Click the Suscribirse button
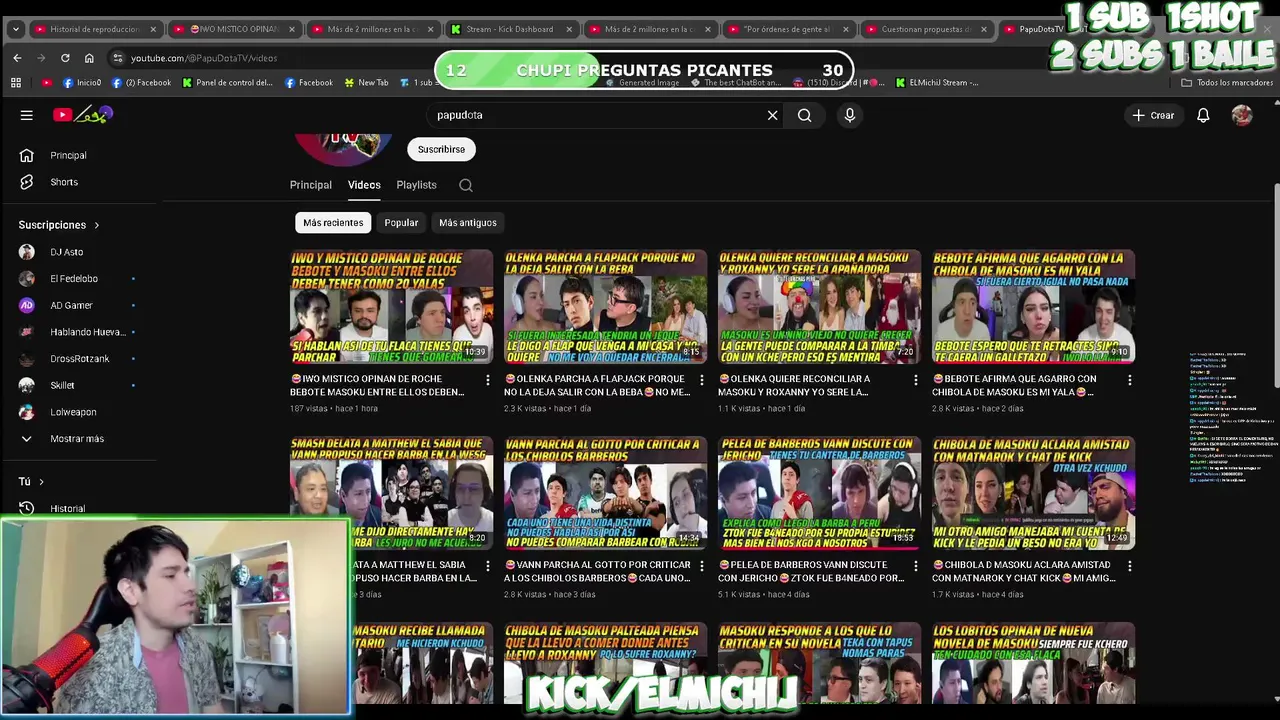The image size is (1280, 720). pyautogui.click(x=441, y=150)
